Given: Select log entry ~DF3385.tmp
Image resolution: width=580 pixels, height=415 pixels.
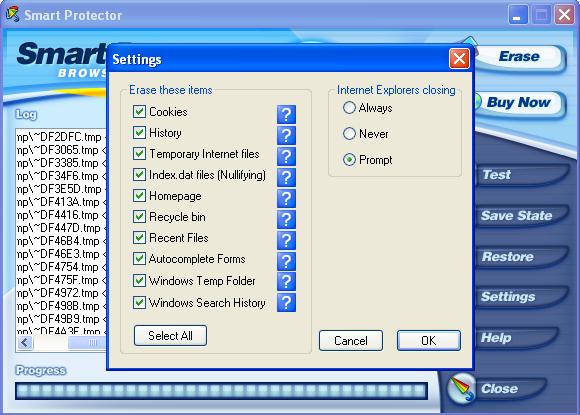Looking at the screenshot, I should tap(61, 163).
